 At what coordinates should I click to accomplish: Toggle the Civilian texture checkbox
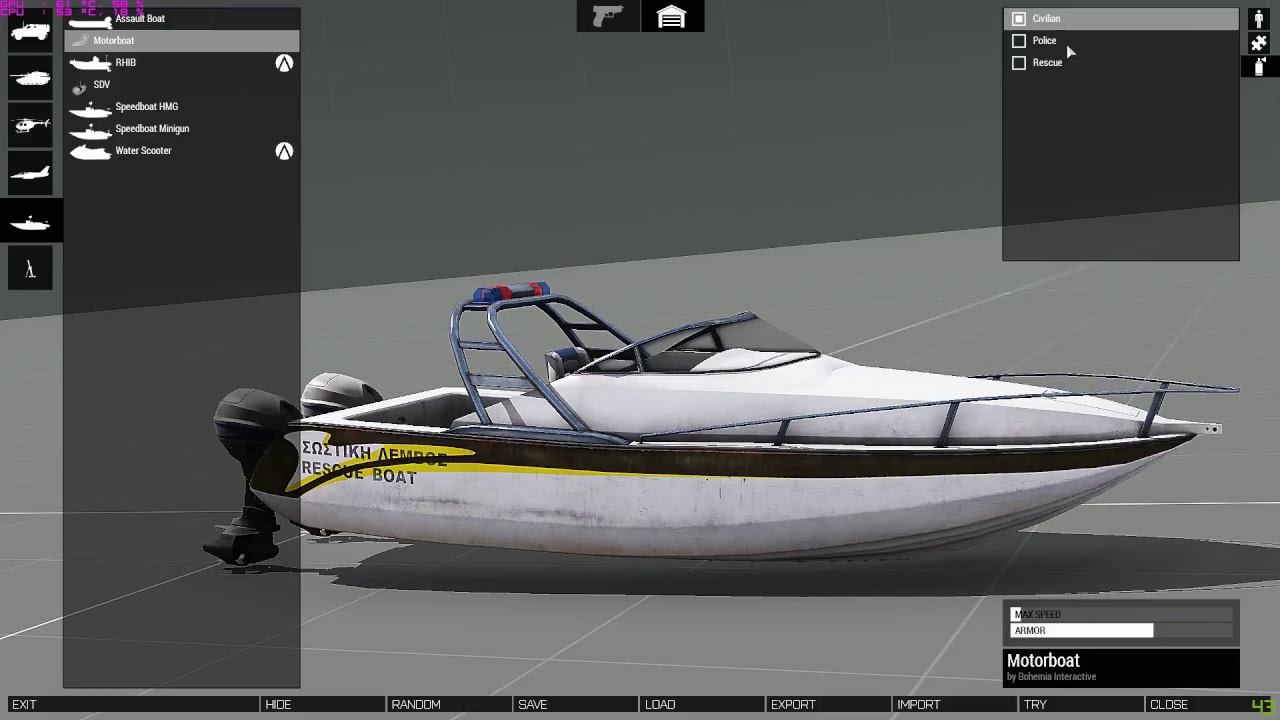(x=1019, y=19)
